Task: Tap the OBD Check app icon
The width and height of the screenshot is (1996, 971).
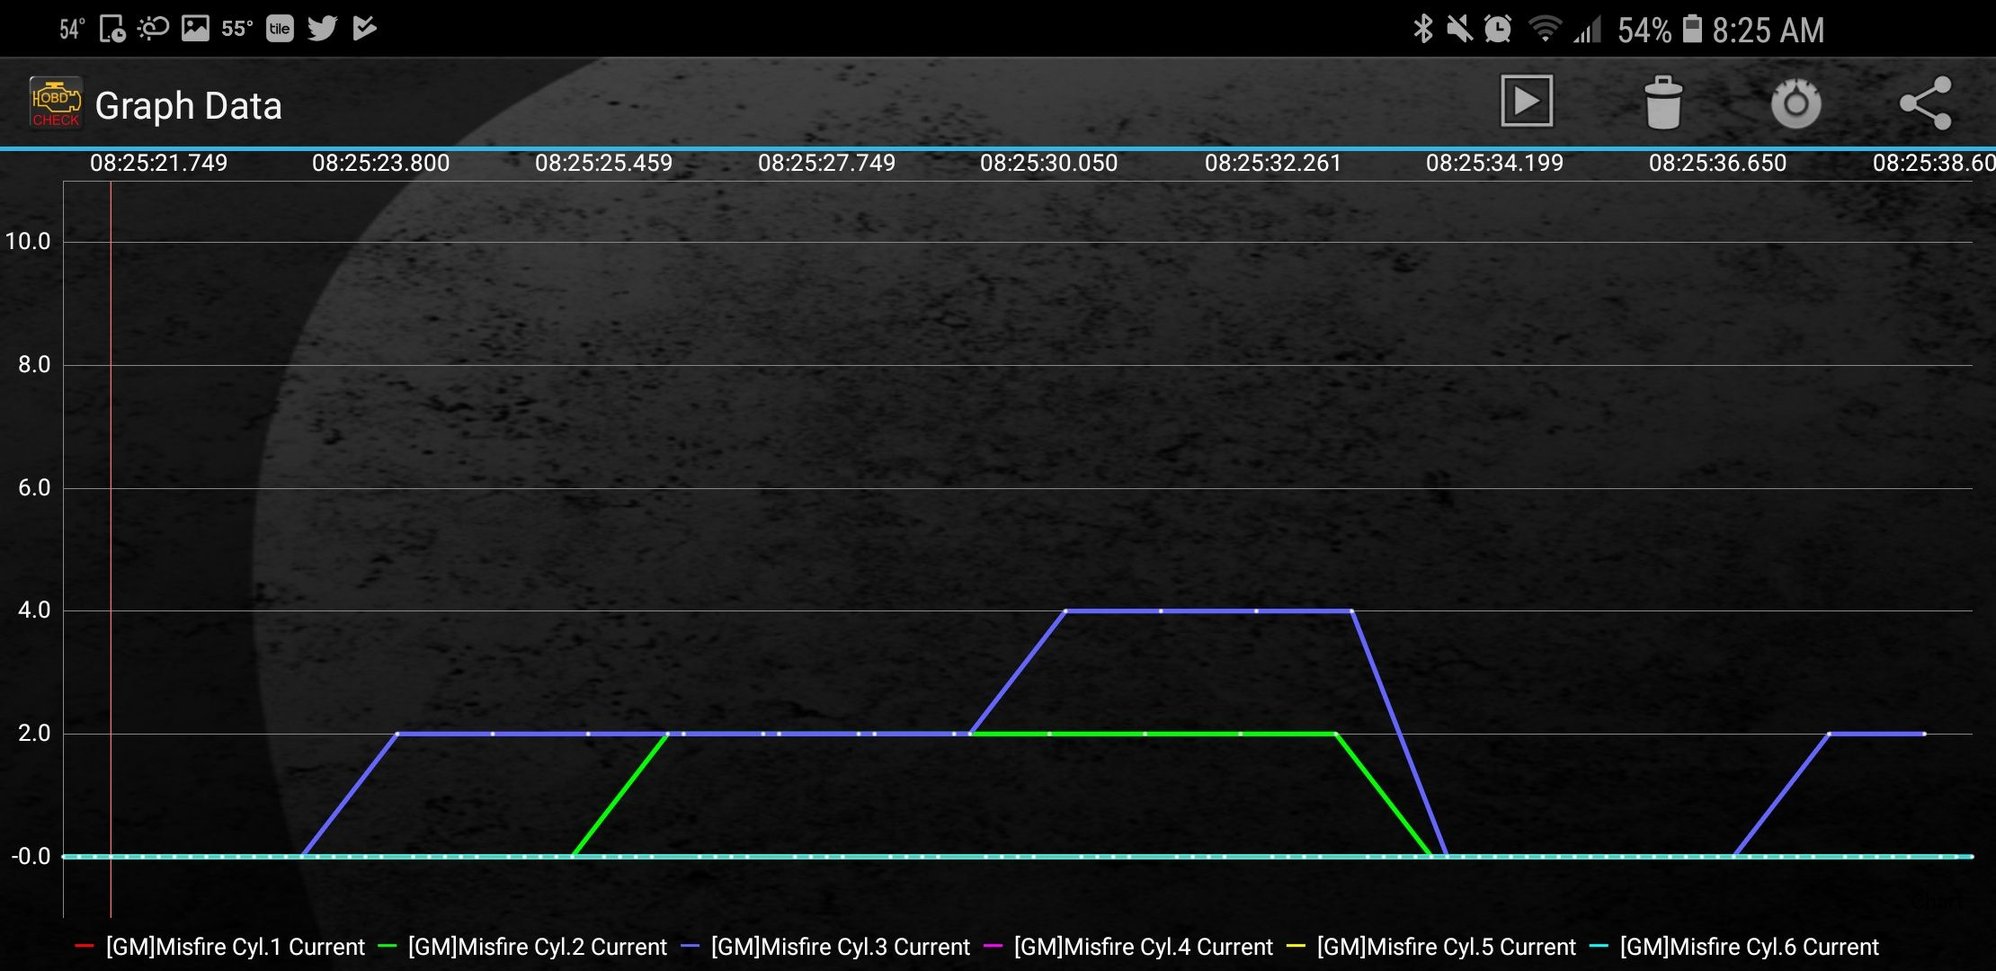Action: coord(55,103)
